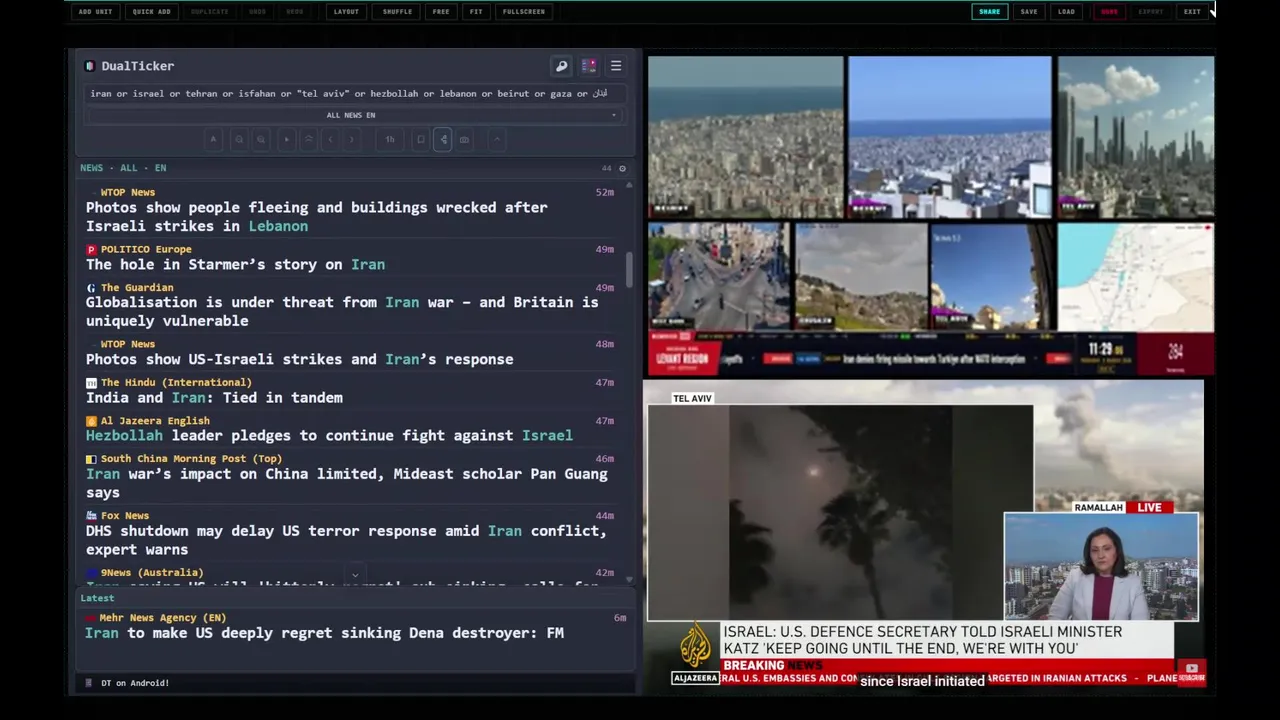Image resolution: width=1280 pixels, height=720 pixels.
Task: Click The Guardian source icon
Action: pos(91,288)
